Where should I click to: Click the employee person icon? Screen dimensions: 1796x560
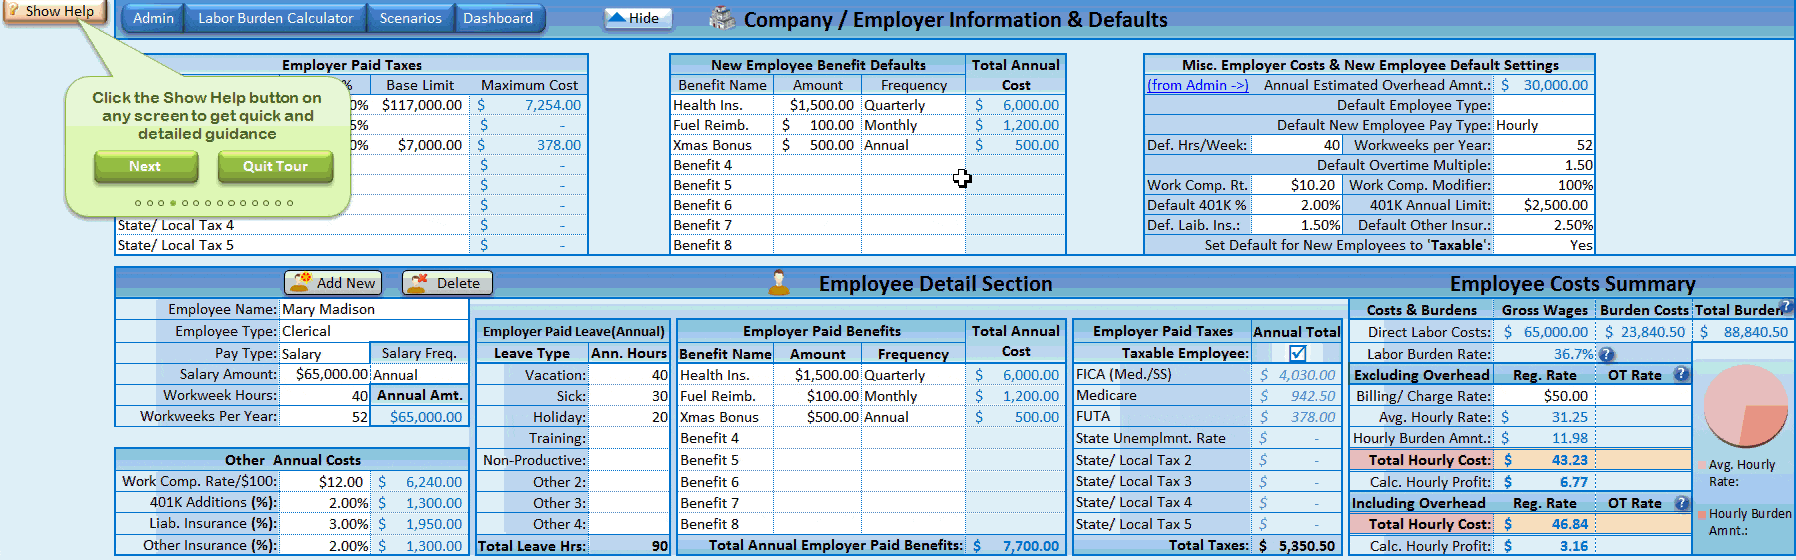(x=779, y=283)
